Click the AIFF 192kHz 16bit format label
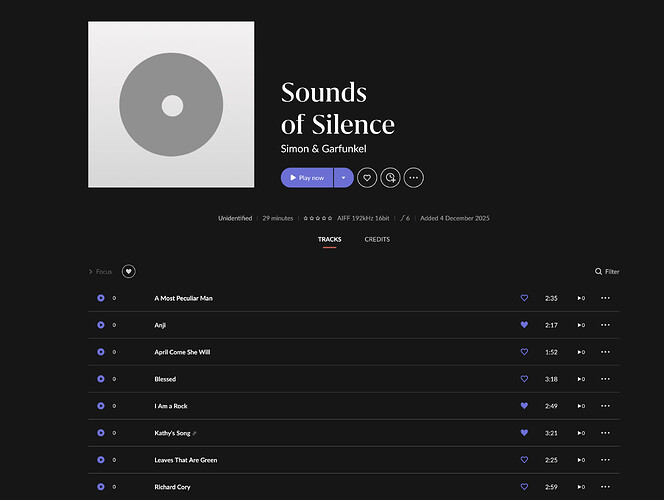This screenshot has width=664, height=500. (363, 218)
